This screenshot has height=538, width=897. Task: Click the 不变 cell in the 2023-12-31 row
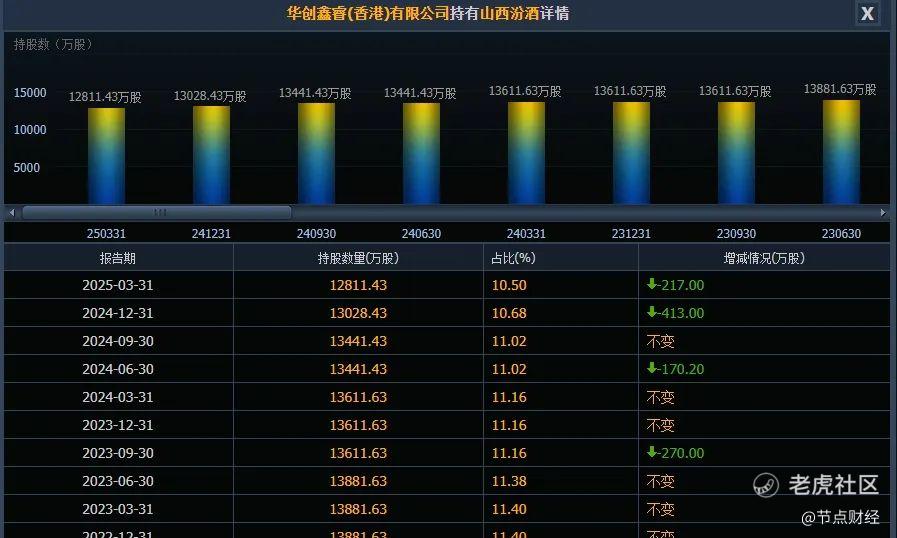pos(661,426)
